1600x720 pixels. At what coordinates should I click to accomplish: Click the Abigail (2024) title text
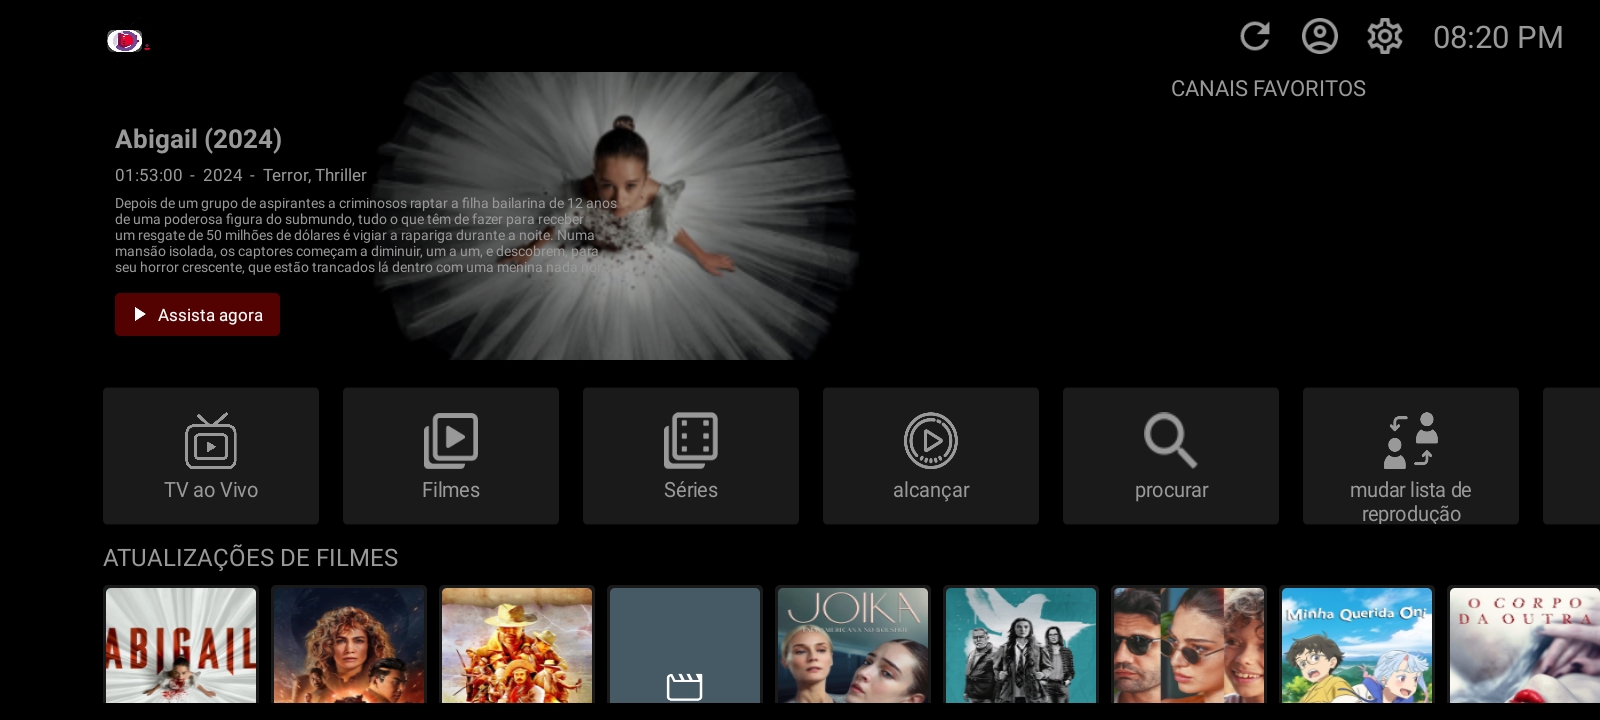tap(198, 139)
